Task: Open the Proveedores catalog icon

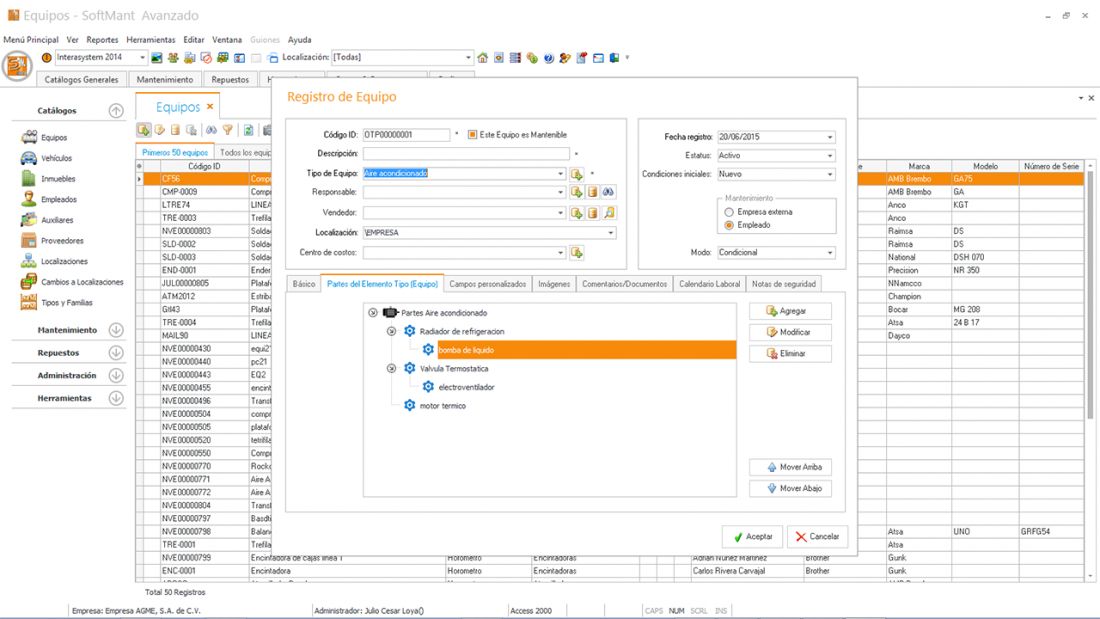Action: pos(29,241)
